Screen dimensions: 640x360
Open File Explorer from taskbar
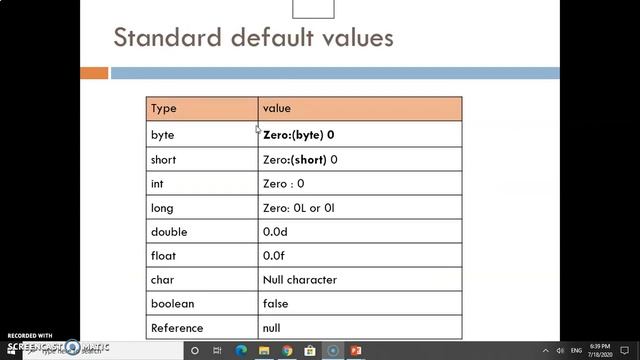click(x=264, y=351)
